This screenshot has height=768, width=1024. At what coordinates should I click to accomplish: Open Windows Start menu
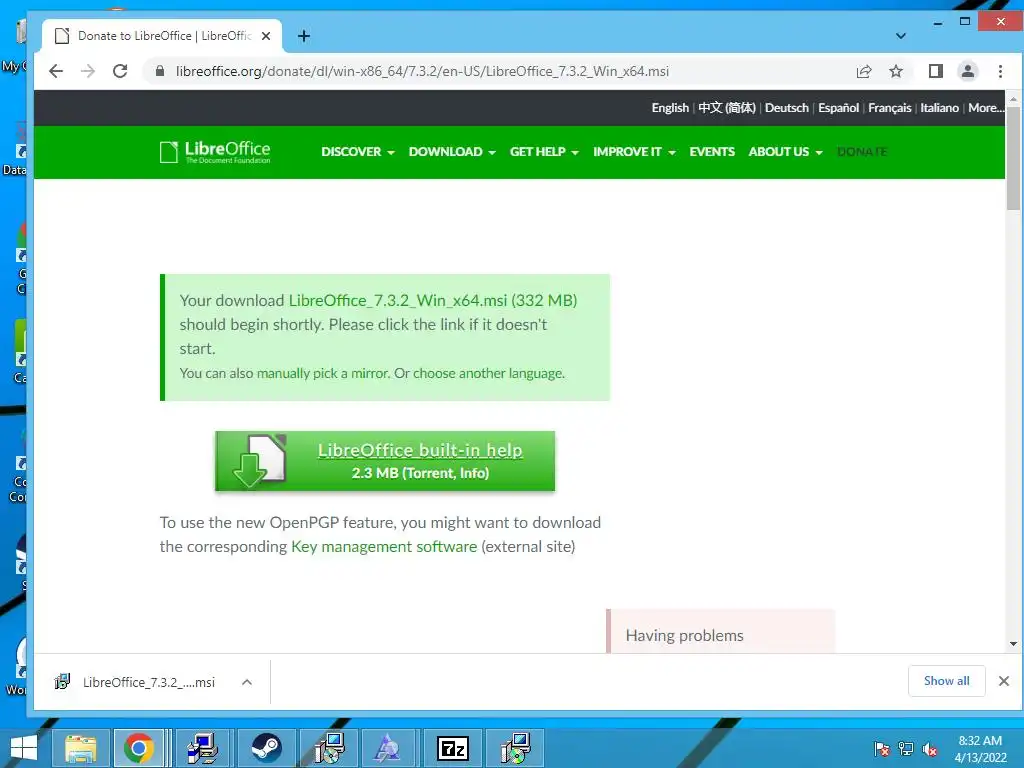pos(24,748)
